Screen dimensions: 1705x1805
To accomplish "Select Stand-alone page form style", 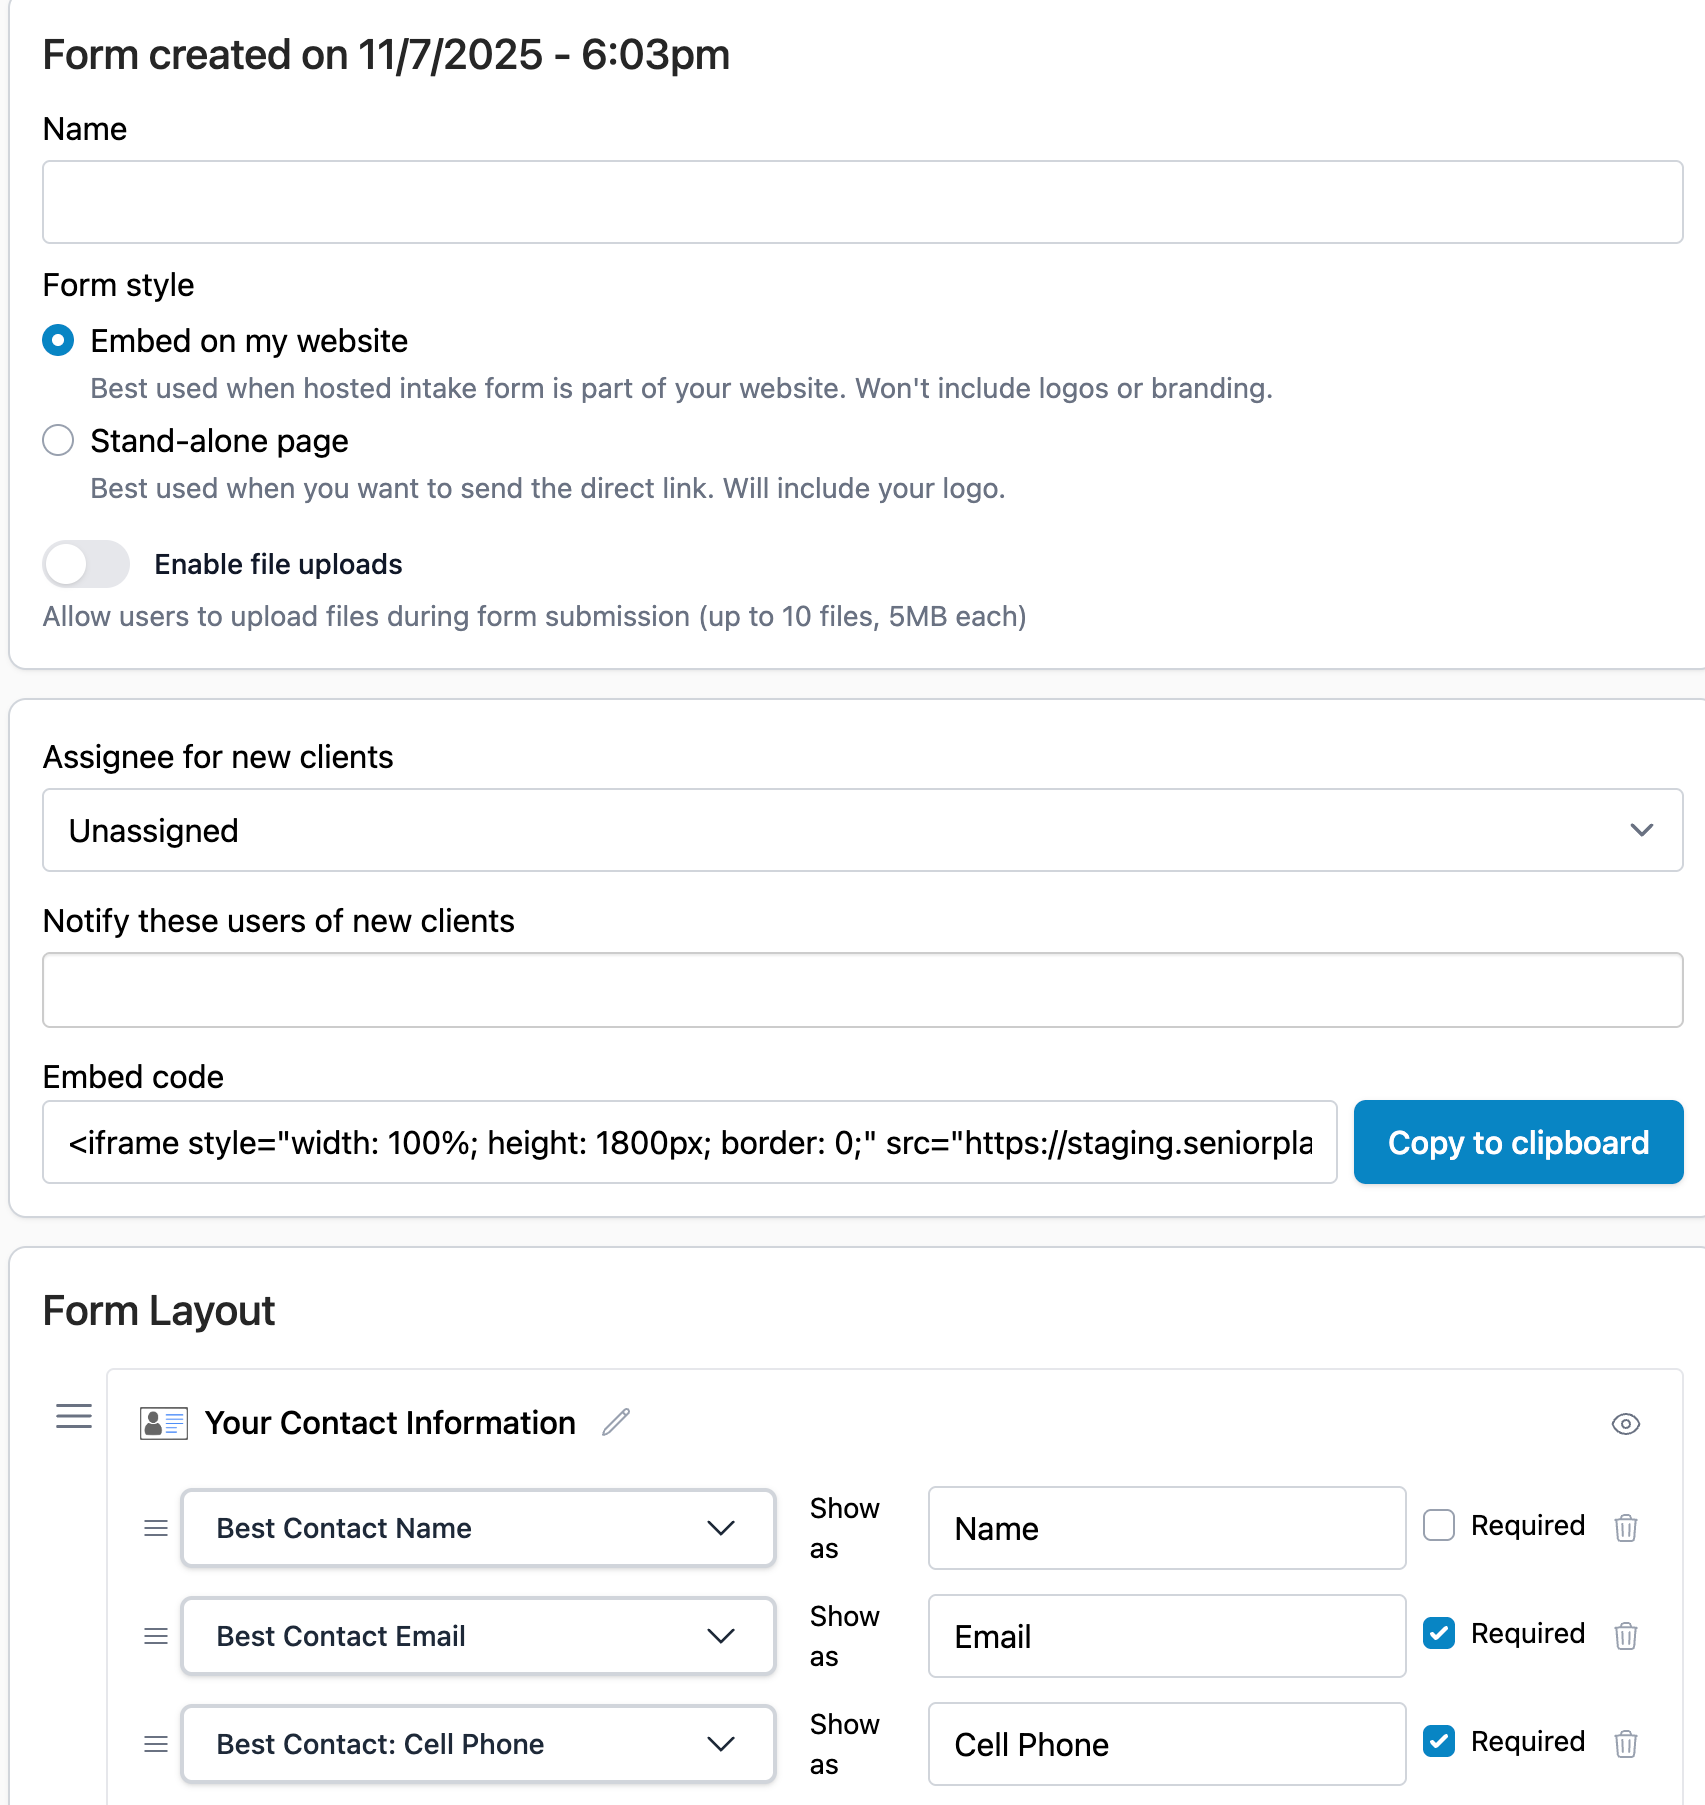I will pyautogui.click(x=58, y=440).
